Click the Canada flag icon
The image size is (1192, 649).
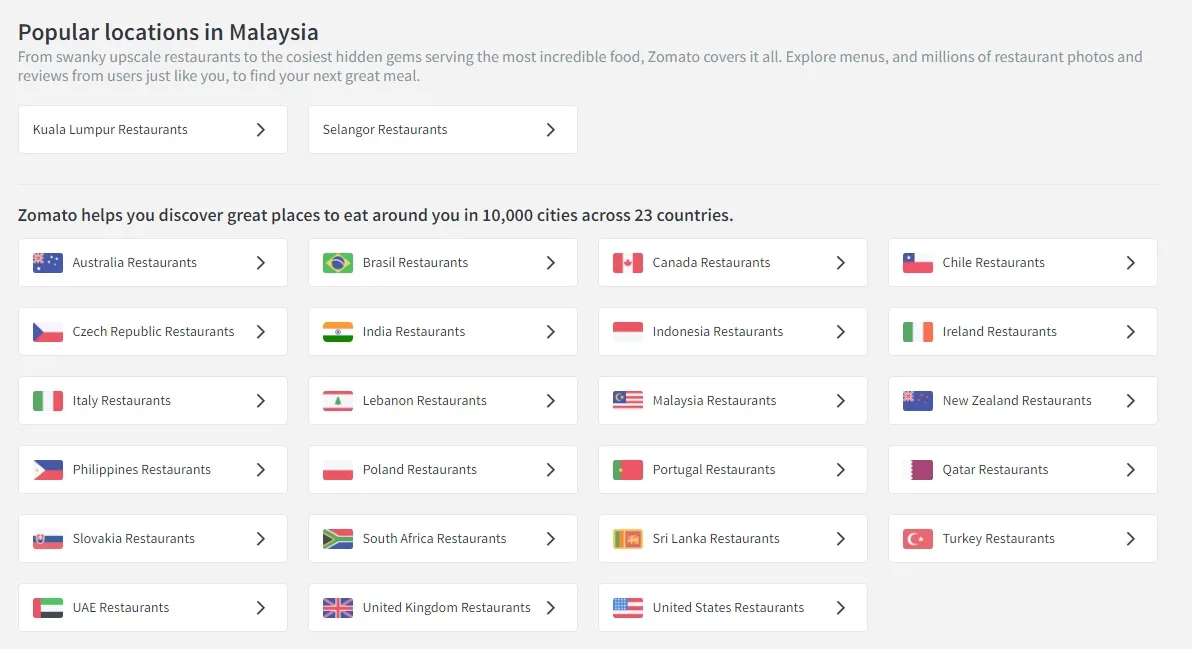628,263
